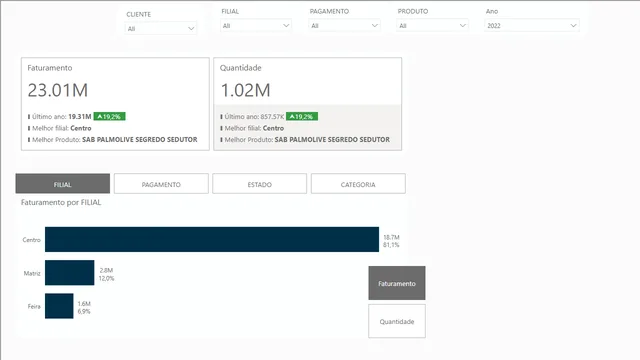The width and height of the screenshot is (640, 360).
Task: Click the Centro axis label
Action: point(31,240)
